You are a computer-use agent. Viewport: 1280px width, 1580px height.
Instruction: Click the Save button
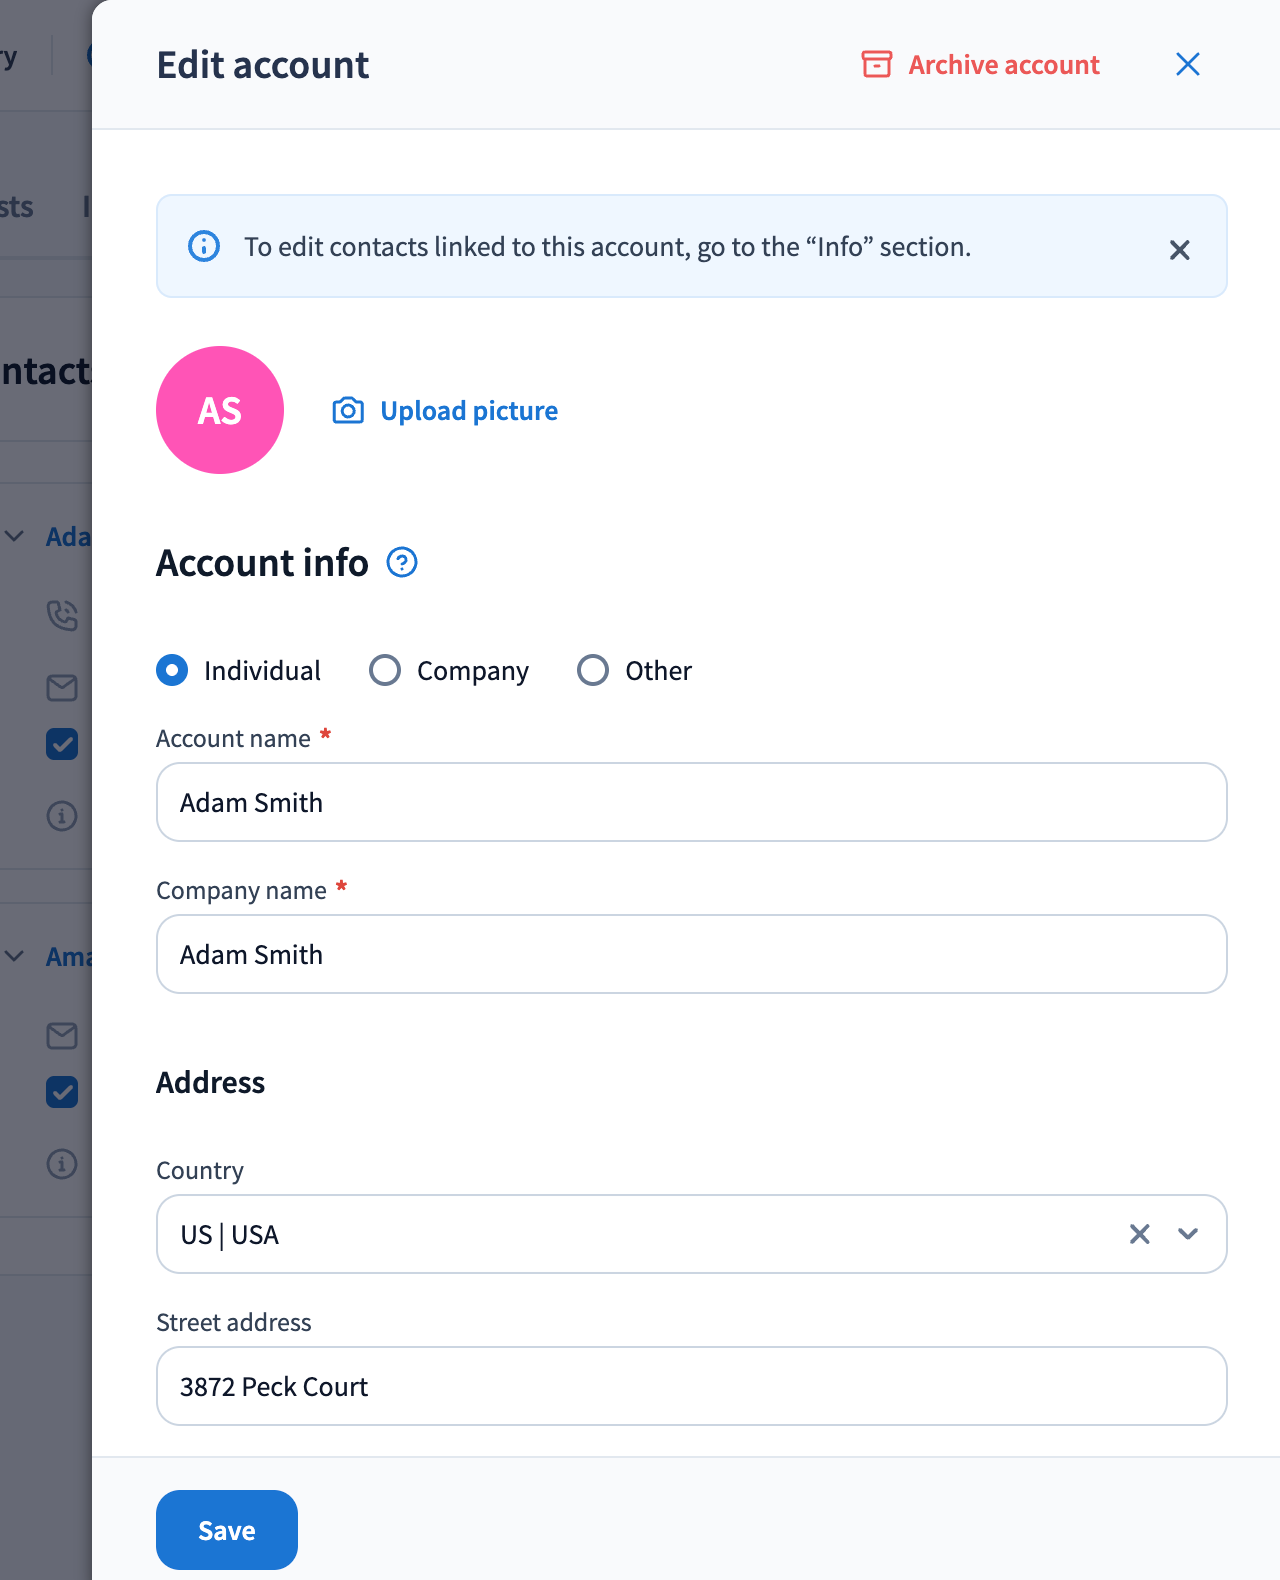tap(227, 1530)
